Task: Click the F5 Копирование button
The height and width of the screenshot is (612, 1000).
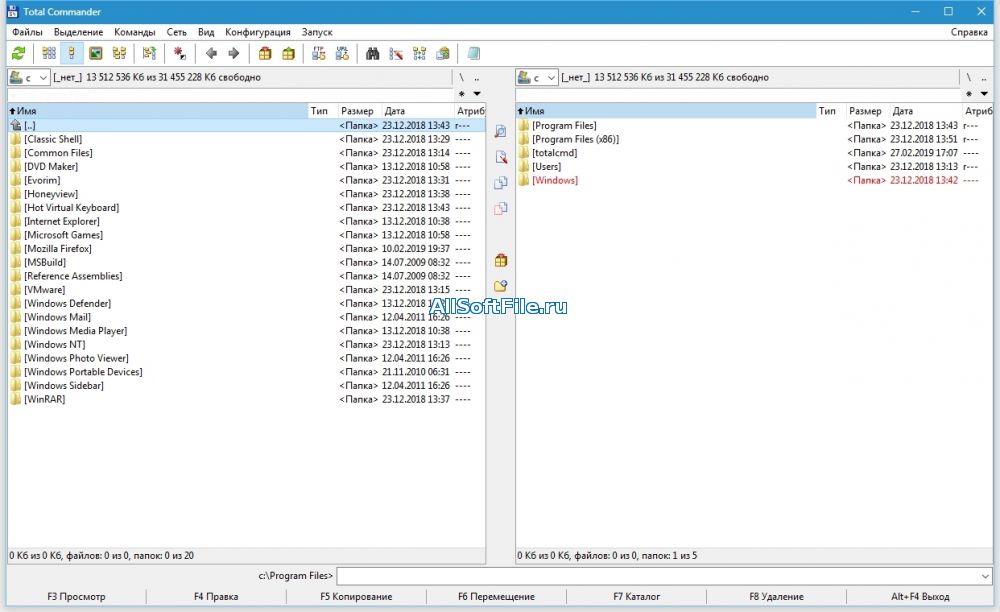Action: tap(356, 597)
